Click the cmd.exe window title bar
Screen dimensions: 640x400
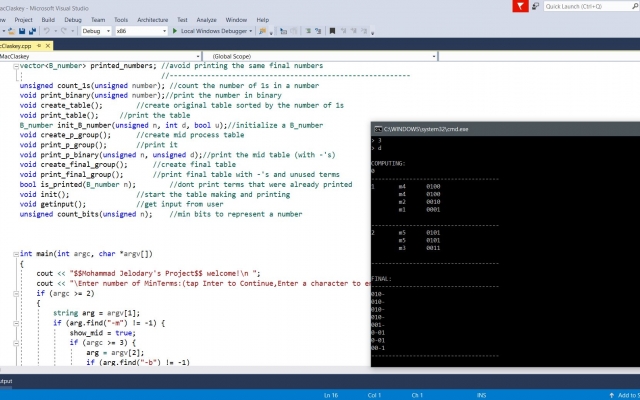coord(505,129)
